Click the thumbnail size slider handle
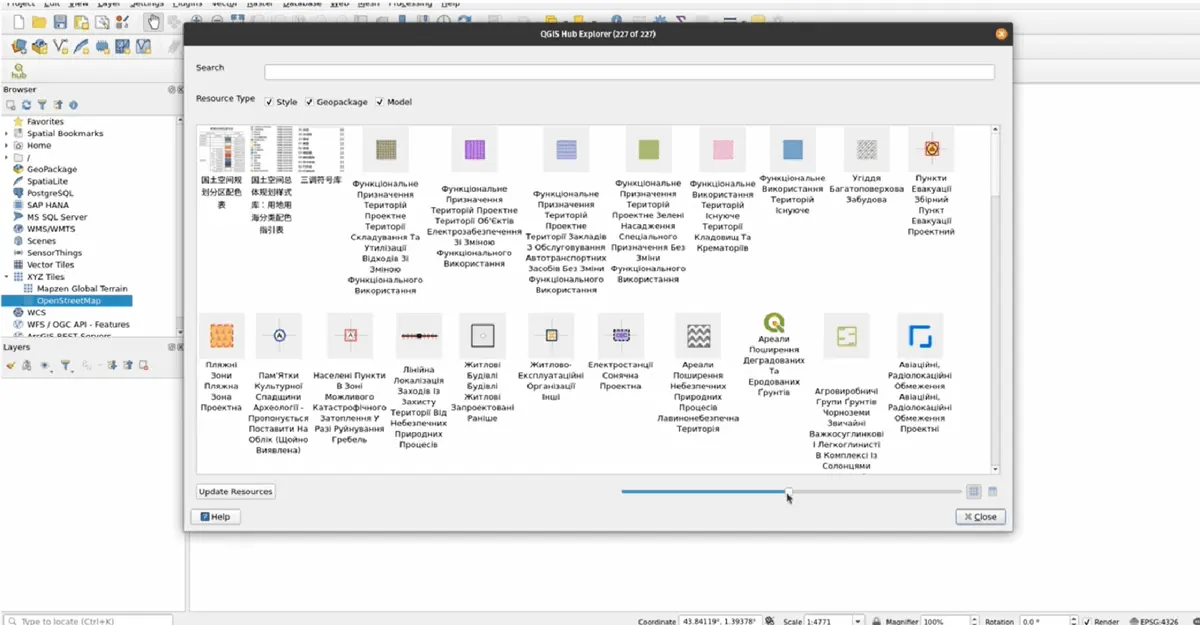Image resolution: width=1200 pixels, height=625 pixels. click(788, 491)
